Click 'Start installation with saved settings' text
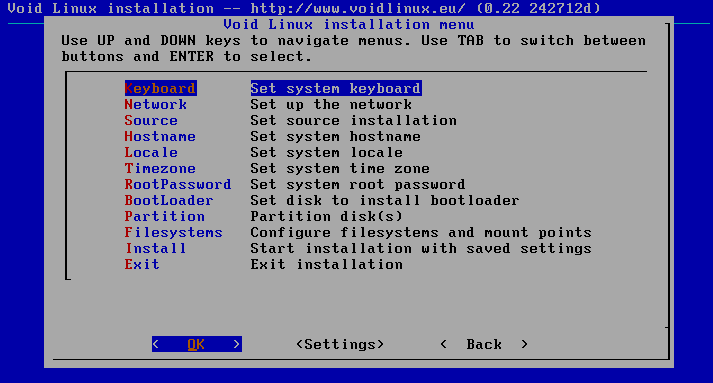 (421, 248)
